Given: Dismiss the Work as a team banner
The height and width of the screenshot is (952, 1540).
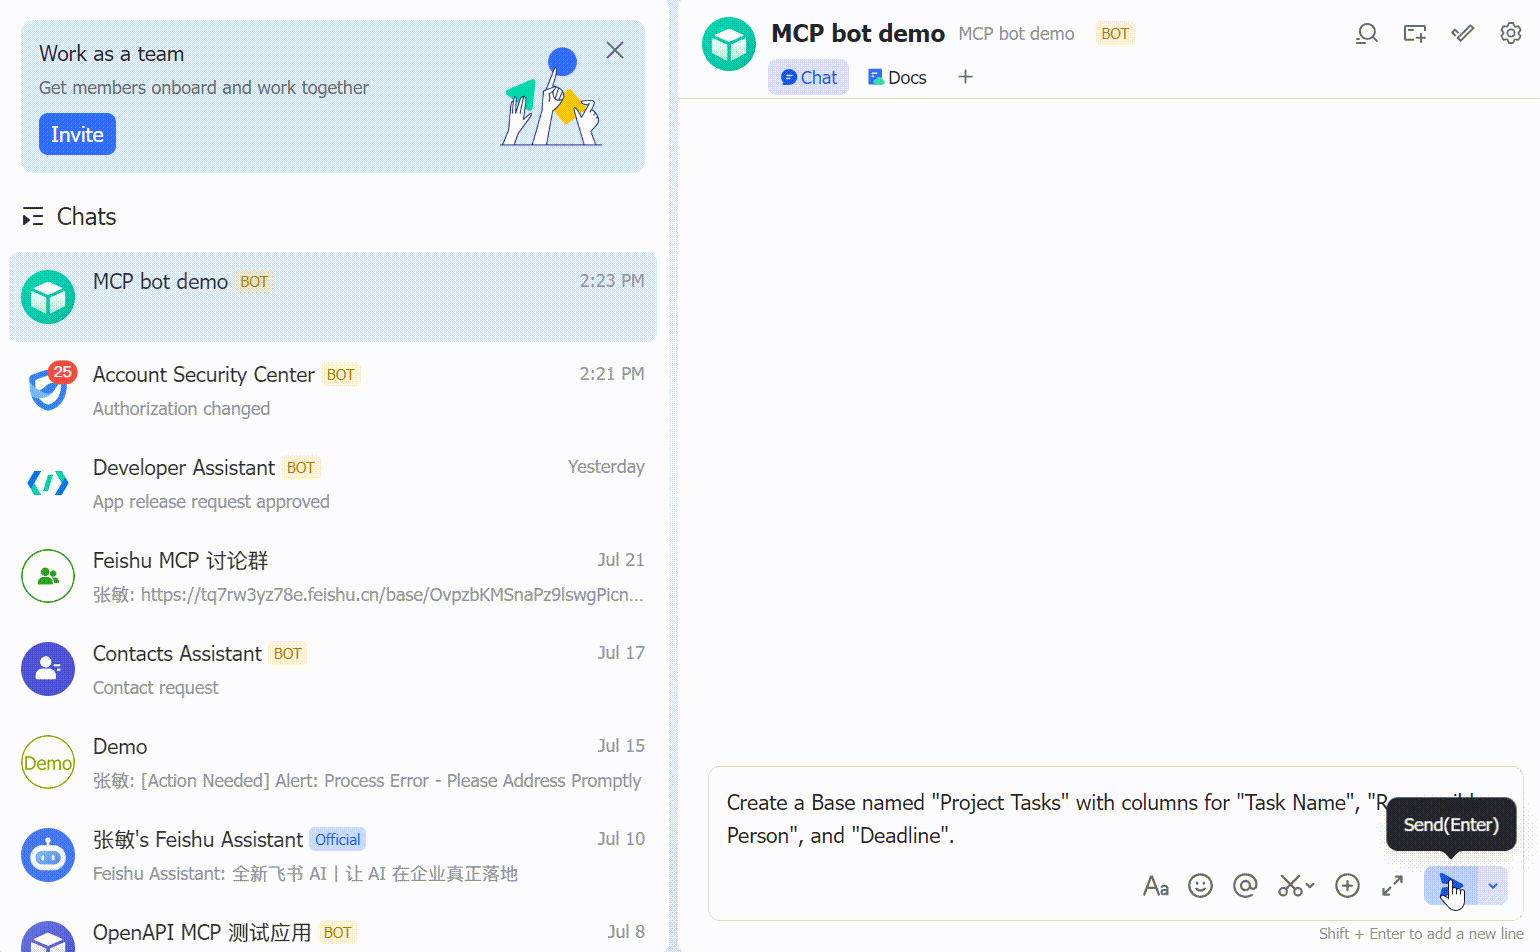Looking at the screenshot, I should pyautogui.click(x=615, y=50).
